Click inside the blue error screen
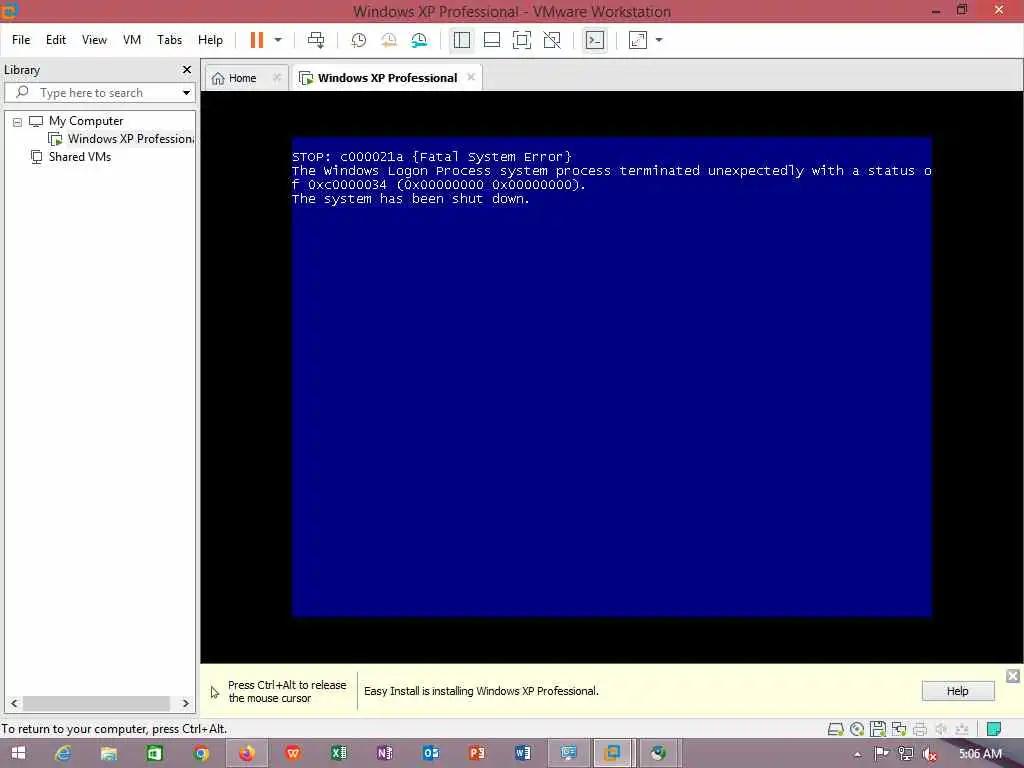The image size is (1024, 768). tap(611, 377)
